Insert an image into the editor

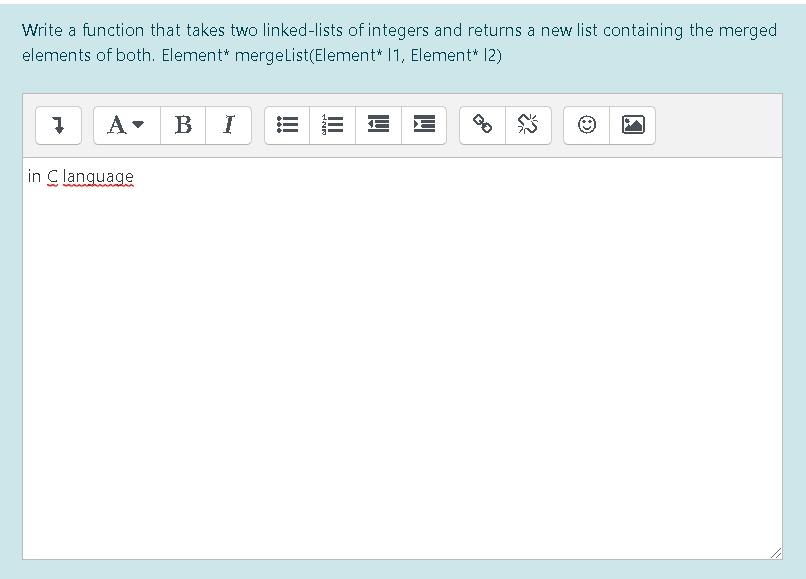[632, 125]
